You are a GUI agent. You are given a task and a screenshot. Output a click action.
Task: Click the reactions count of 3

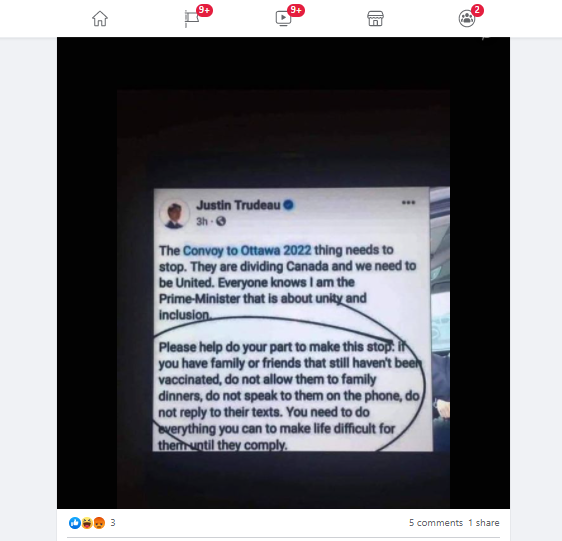113,523
